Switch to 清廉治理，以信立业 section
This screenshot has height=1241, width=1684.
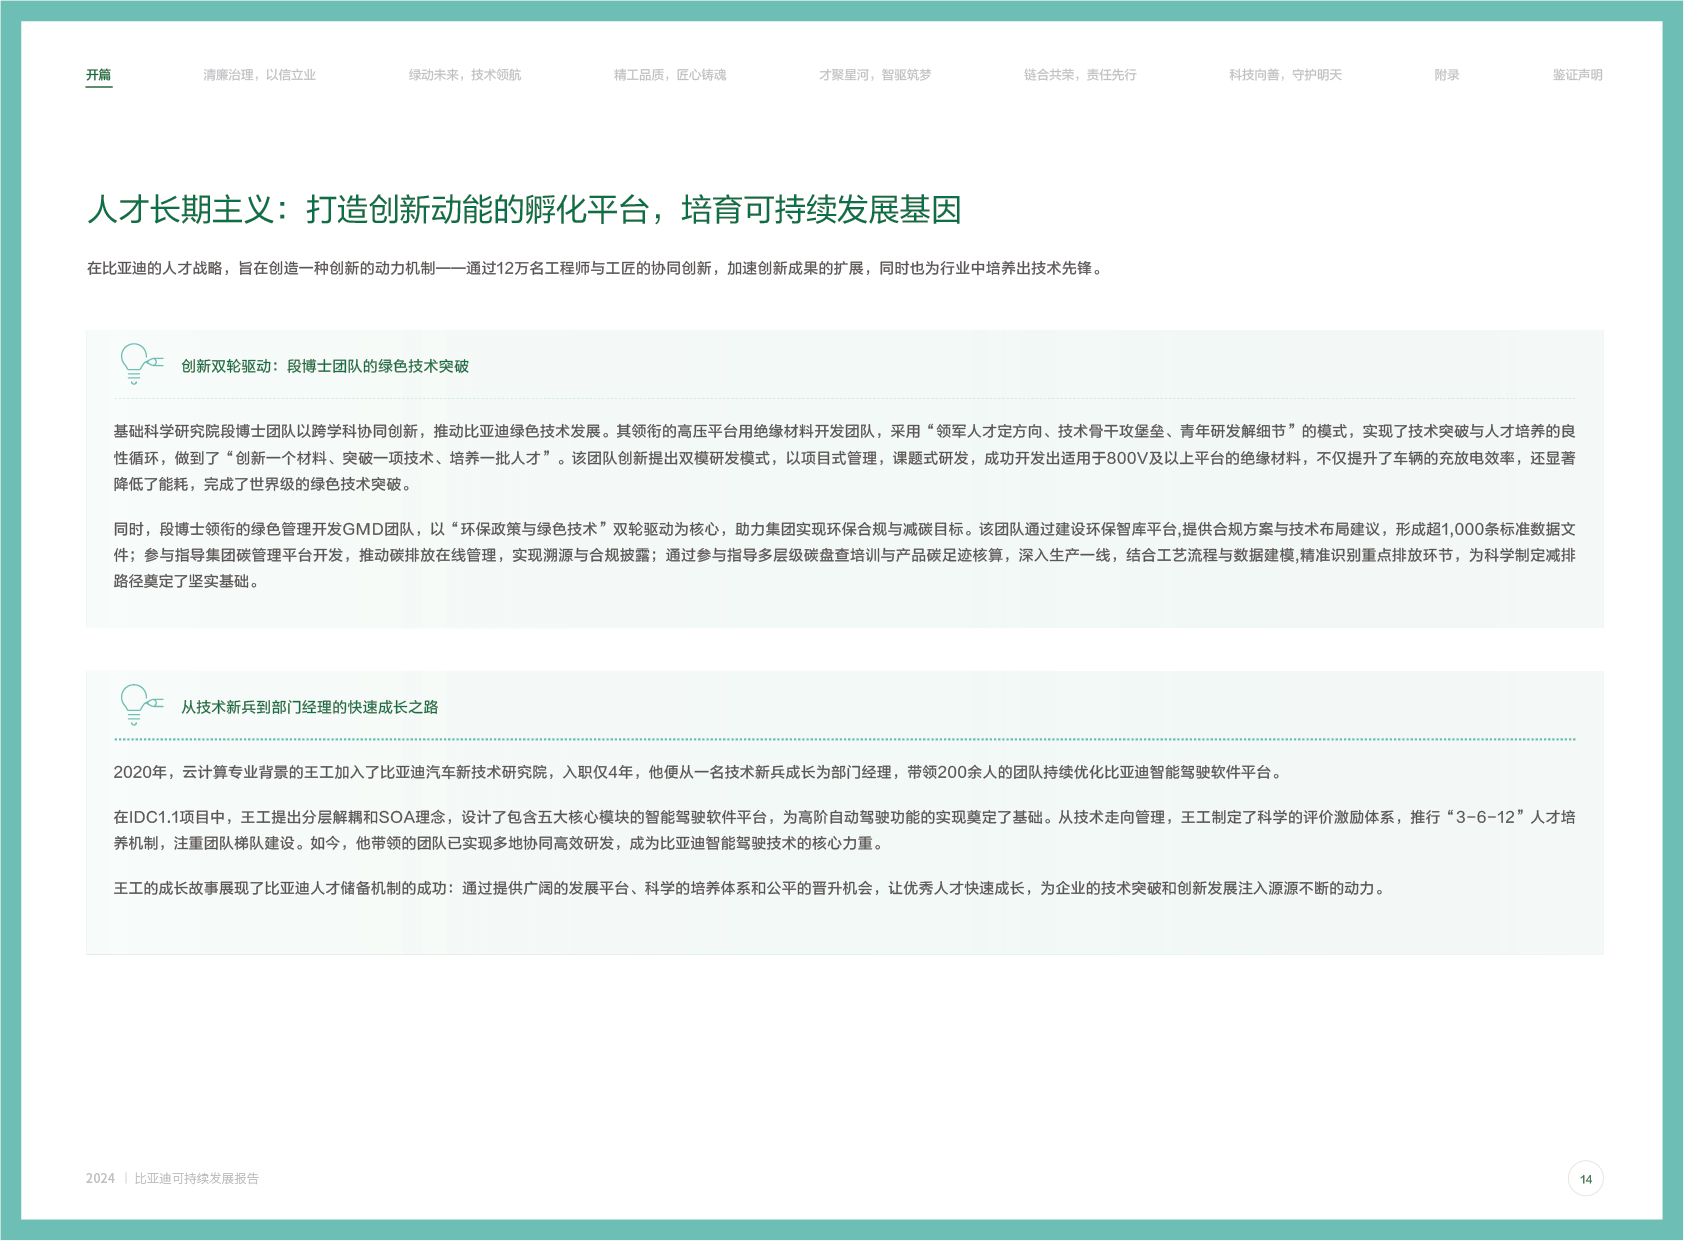[259, 75]
